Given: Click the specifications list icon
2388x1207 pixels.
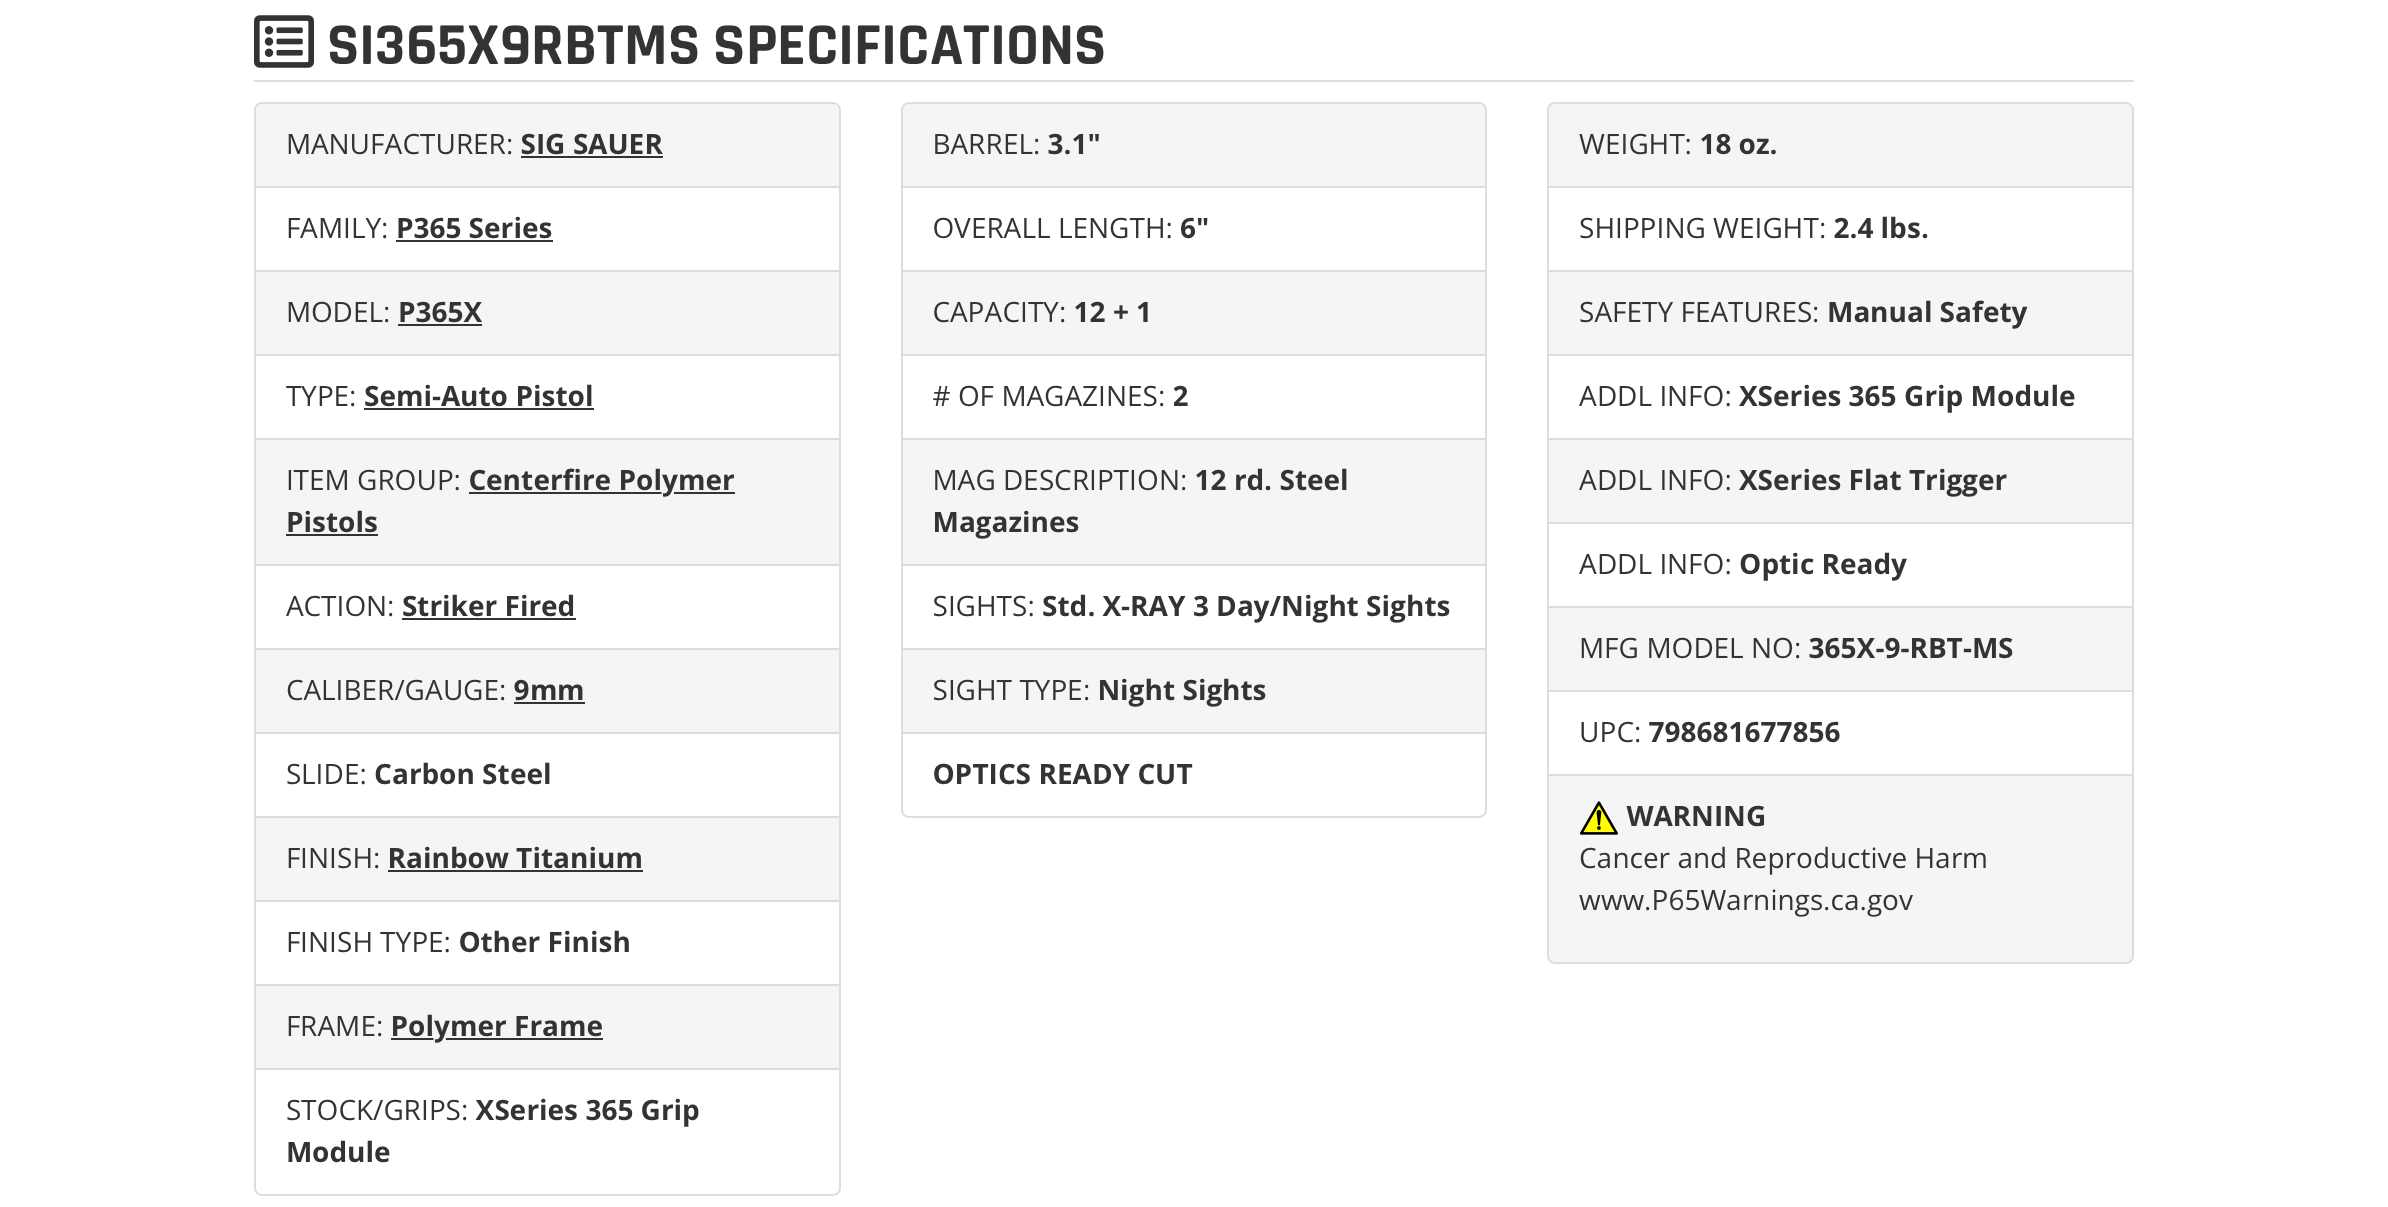Looking at the screenshot, I should (284, 42).
